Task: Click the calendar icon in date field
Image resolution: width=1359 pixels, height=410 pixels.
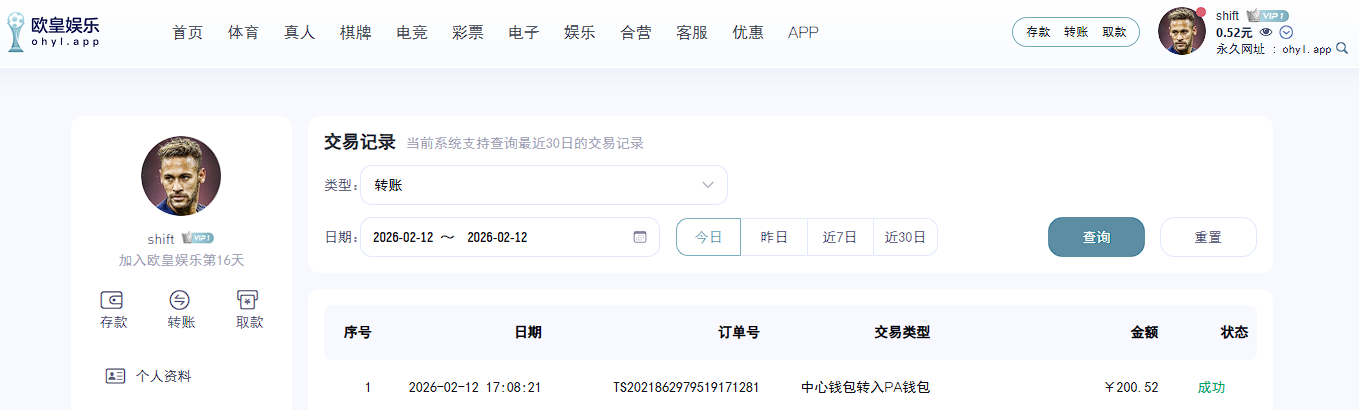Action: click(x=640, y=237)
